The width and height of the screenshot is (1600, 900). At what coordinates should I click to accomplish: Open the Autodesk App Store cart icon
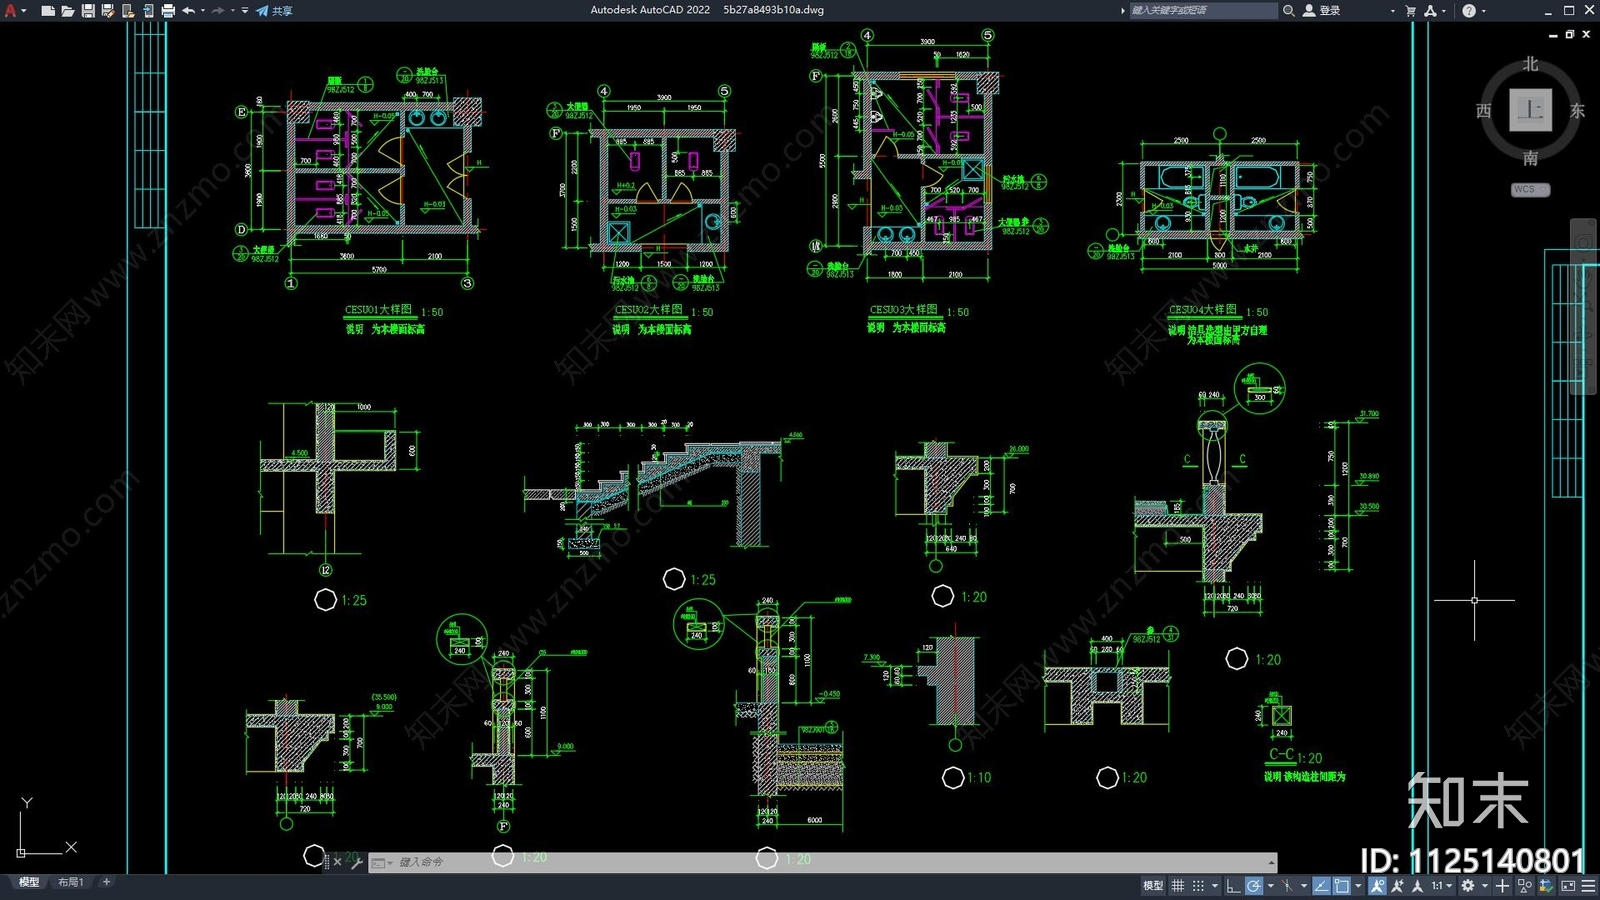[1410, 10]
